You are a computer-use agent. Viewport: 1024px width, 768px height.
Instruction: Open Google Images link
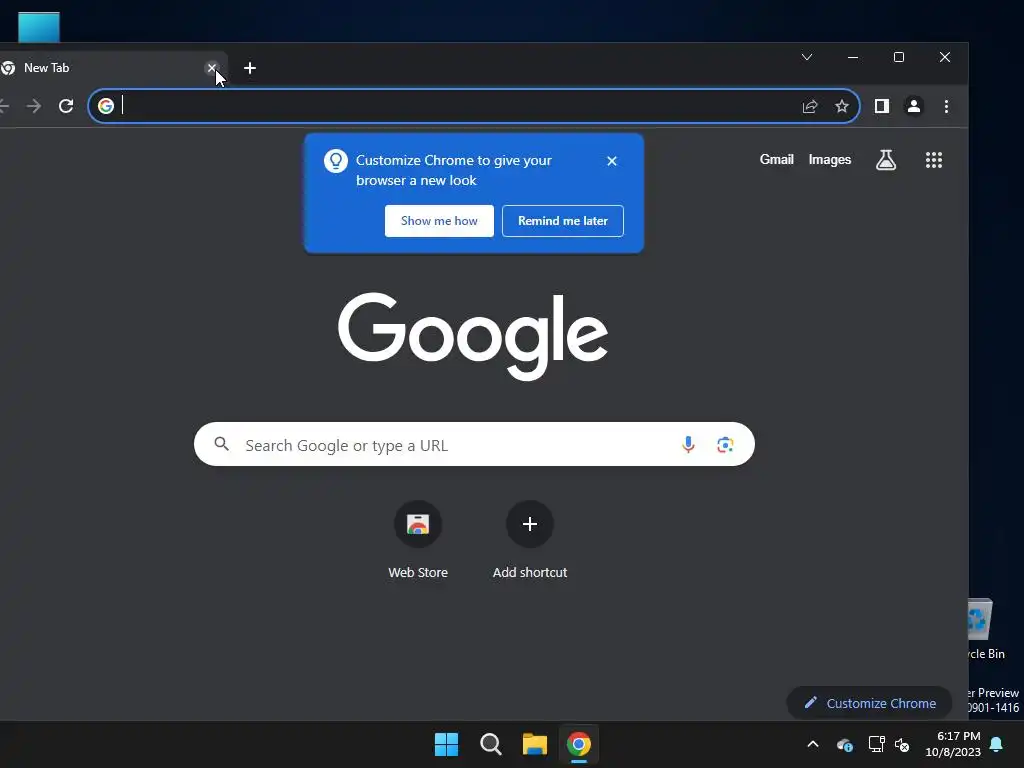pos(829,159)
